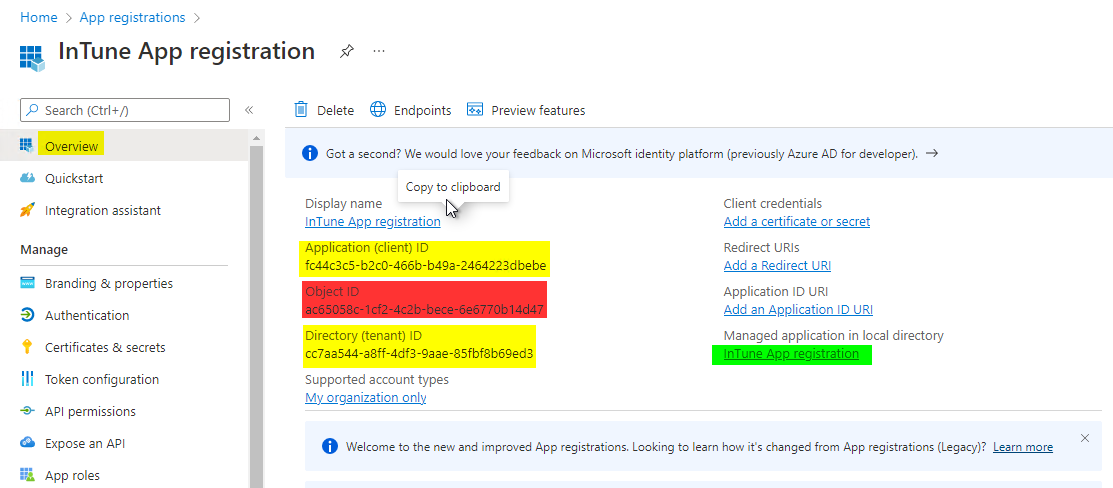Click the Overview grid icon in the sidebar

pyautogui.click(x=27, y=146)
